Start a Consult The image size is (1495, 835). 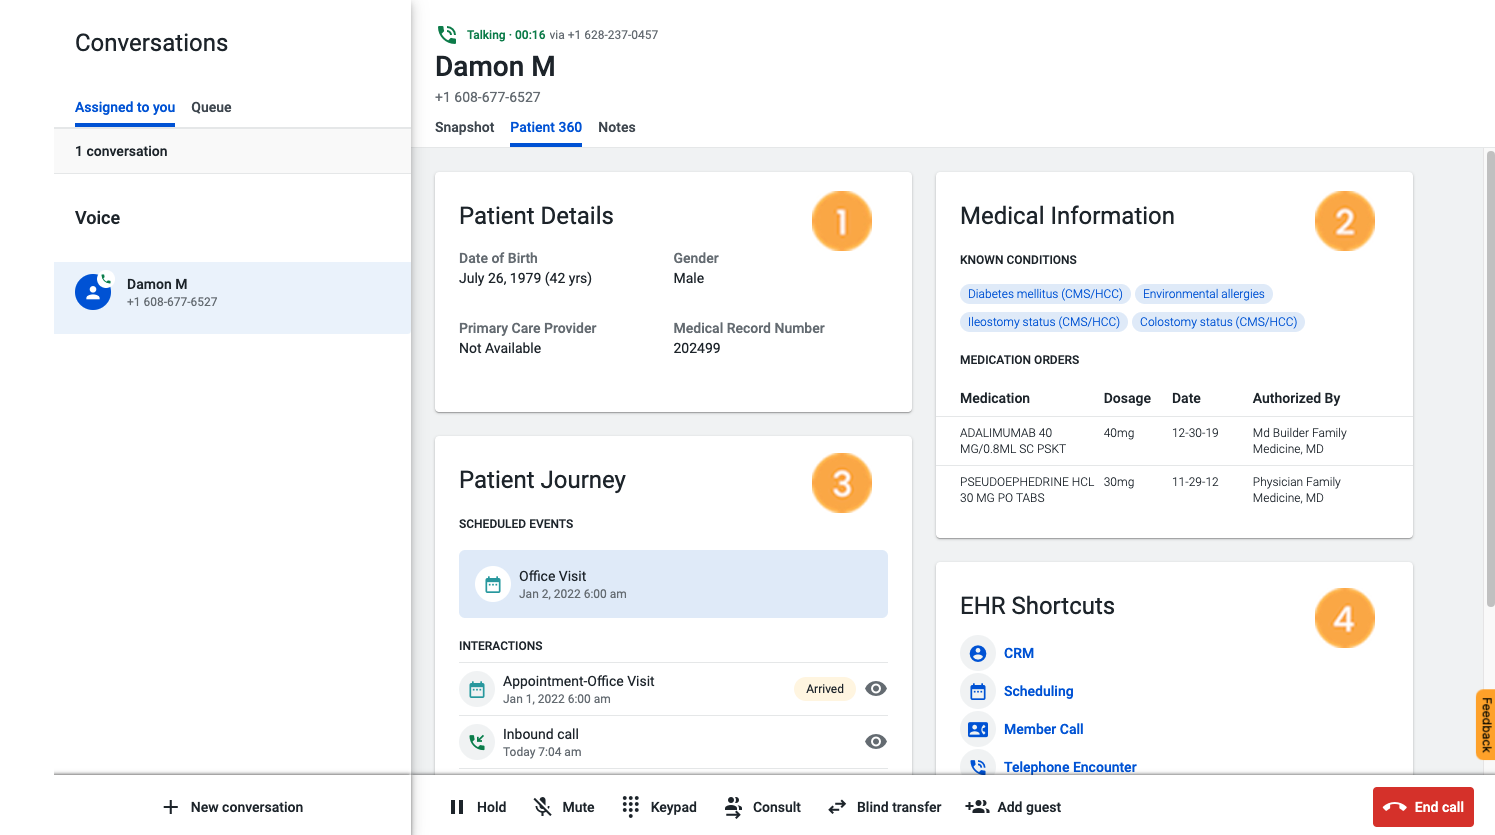(762, 807)
